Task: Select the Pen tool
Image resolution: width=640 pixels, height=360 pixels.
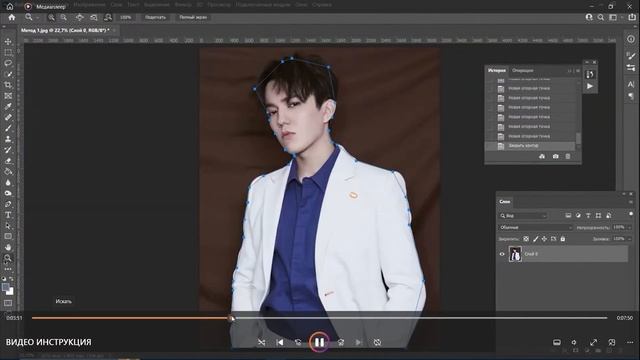Action: tap(8, 204)
